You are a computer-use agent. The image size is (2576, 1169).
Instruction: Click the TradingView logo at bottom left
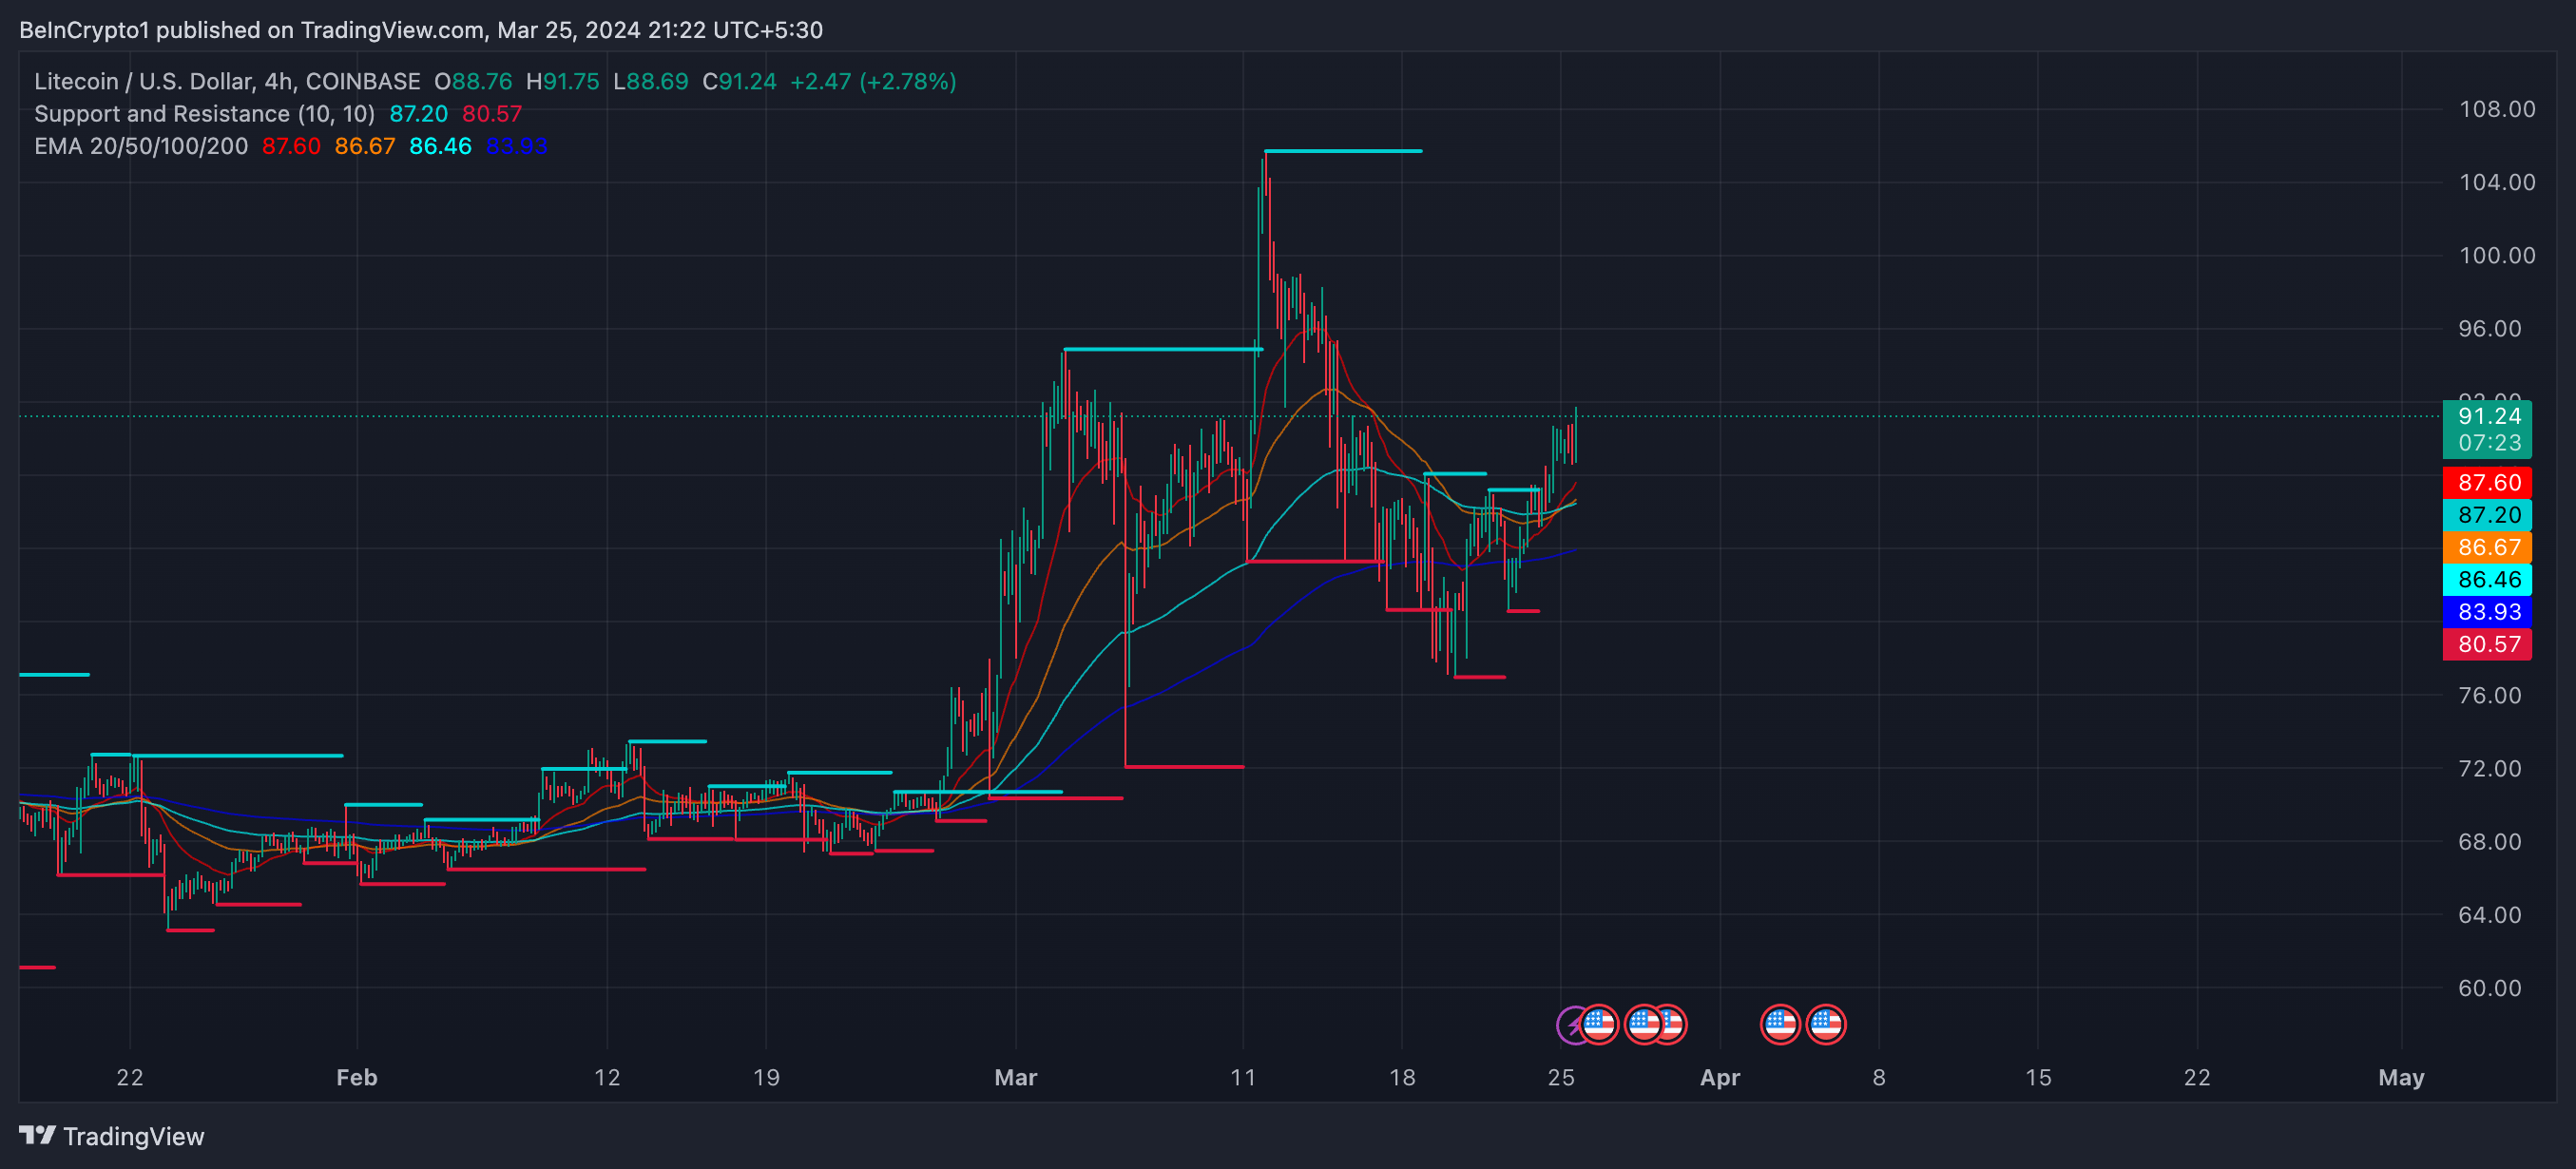pos(38,1135)
